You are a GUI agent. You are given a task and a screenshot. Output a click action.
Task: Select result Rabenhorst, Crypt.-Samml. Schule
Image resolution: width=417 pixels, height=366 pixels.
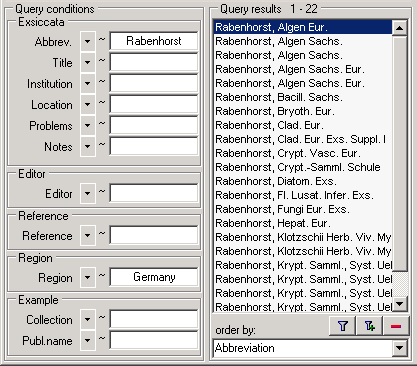[303, 167]
